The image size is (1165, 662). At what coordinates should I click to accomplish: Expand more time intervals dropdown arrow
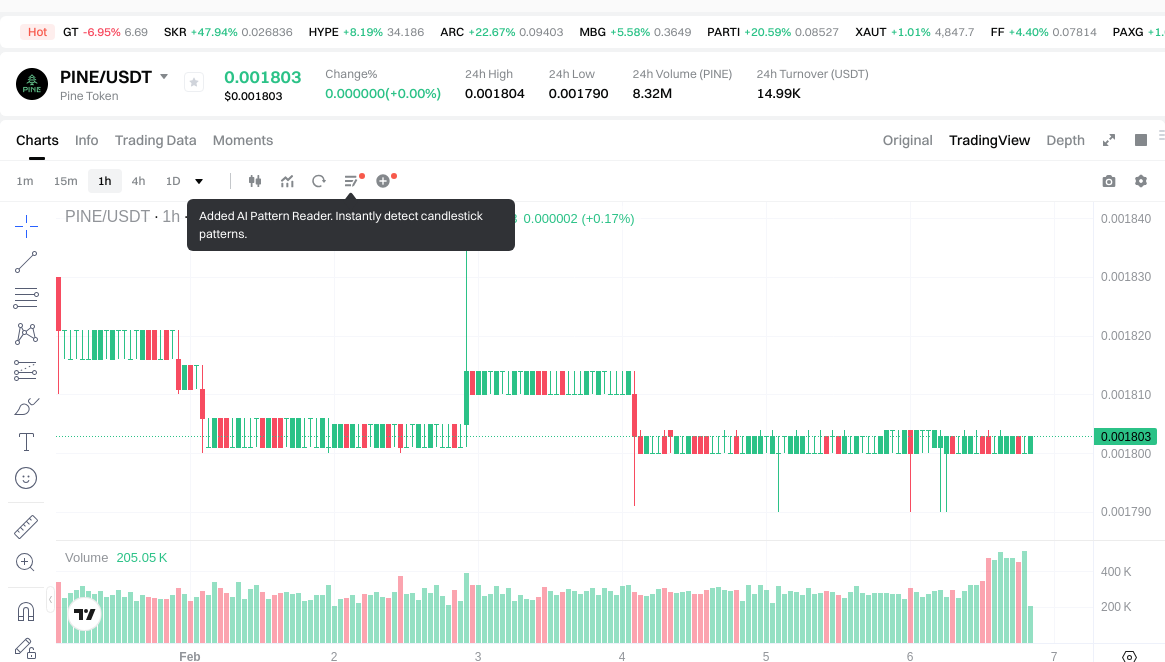click(199, 181)
